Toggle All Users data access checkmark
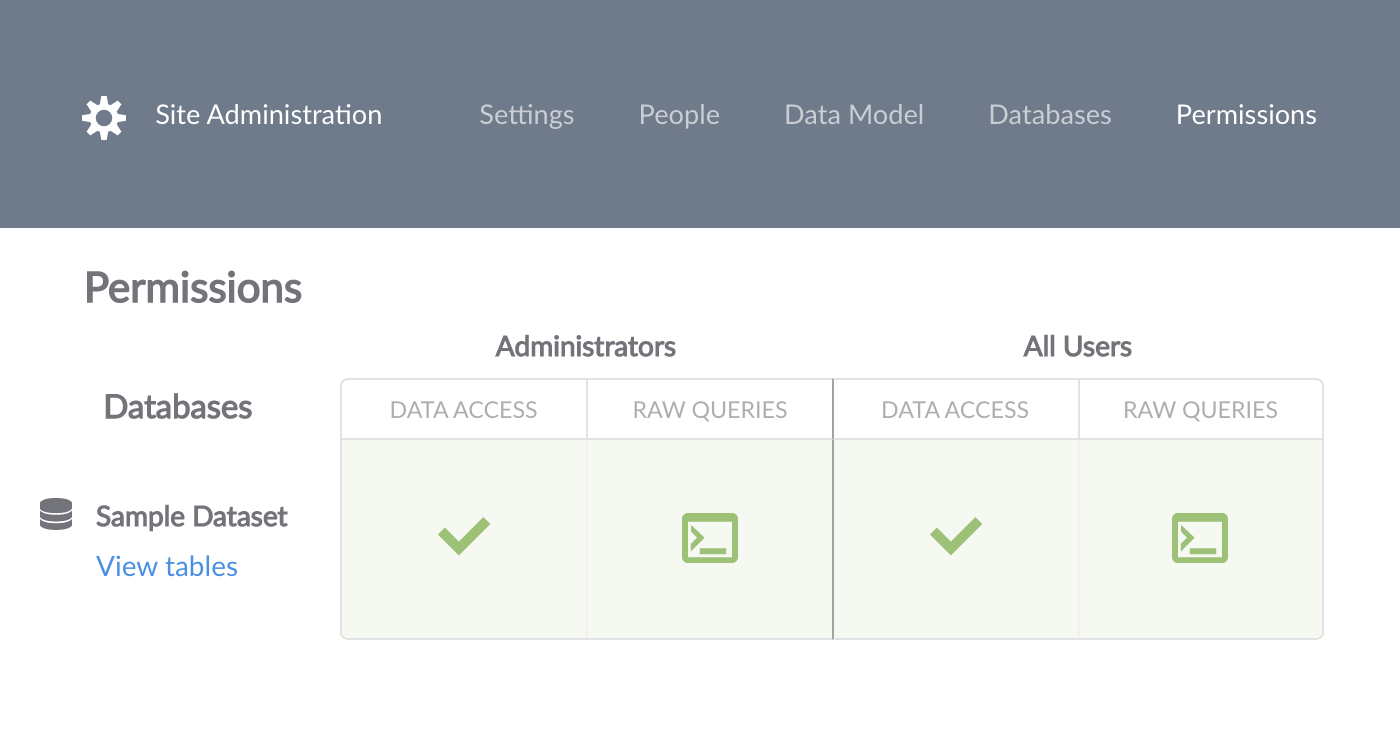Screen dimensions: 1400x750 (956, 537)
